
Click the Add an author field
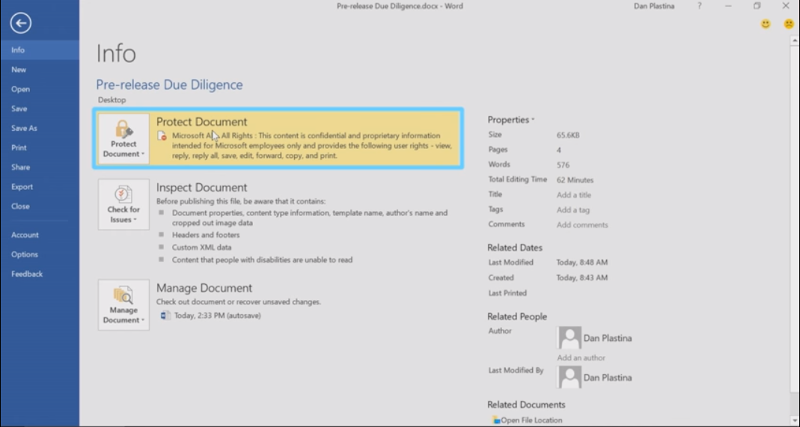coord(581,358)
